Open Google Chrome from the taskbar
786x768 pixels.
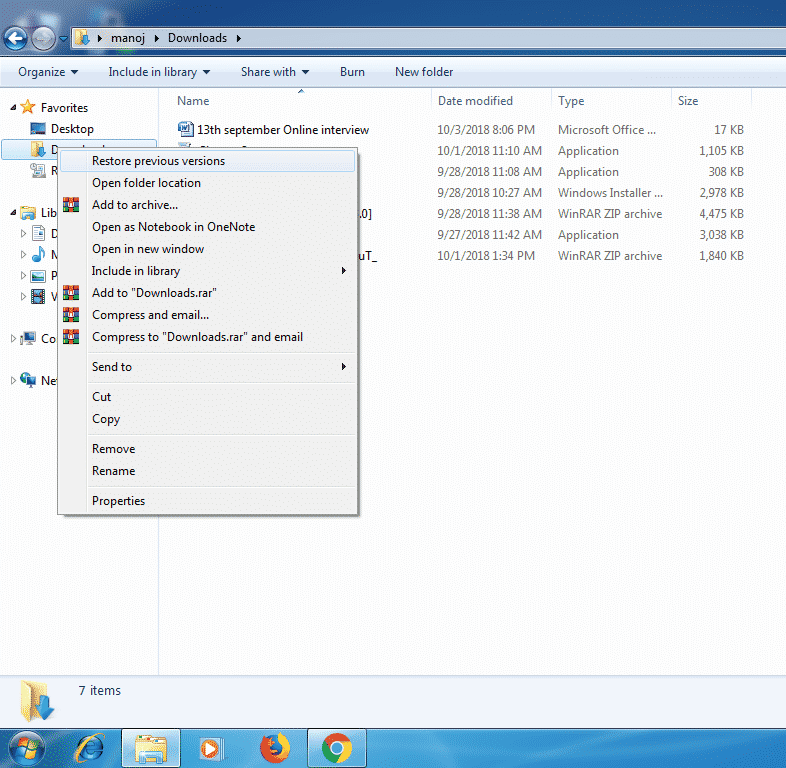[x=336, y=748]
